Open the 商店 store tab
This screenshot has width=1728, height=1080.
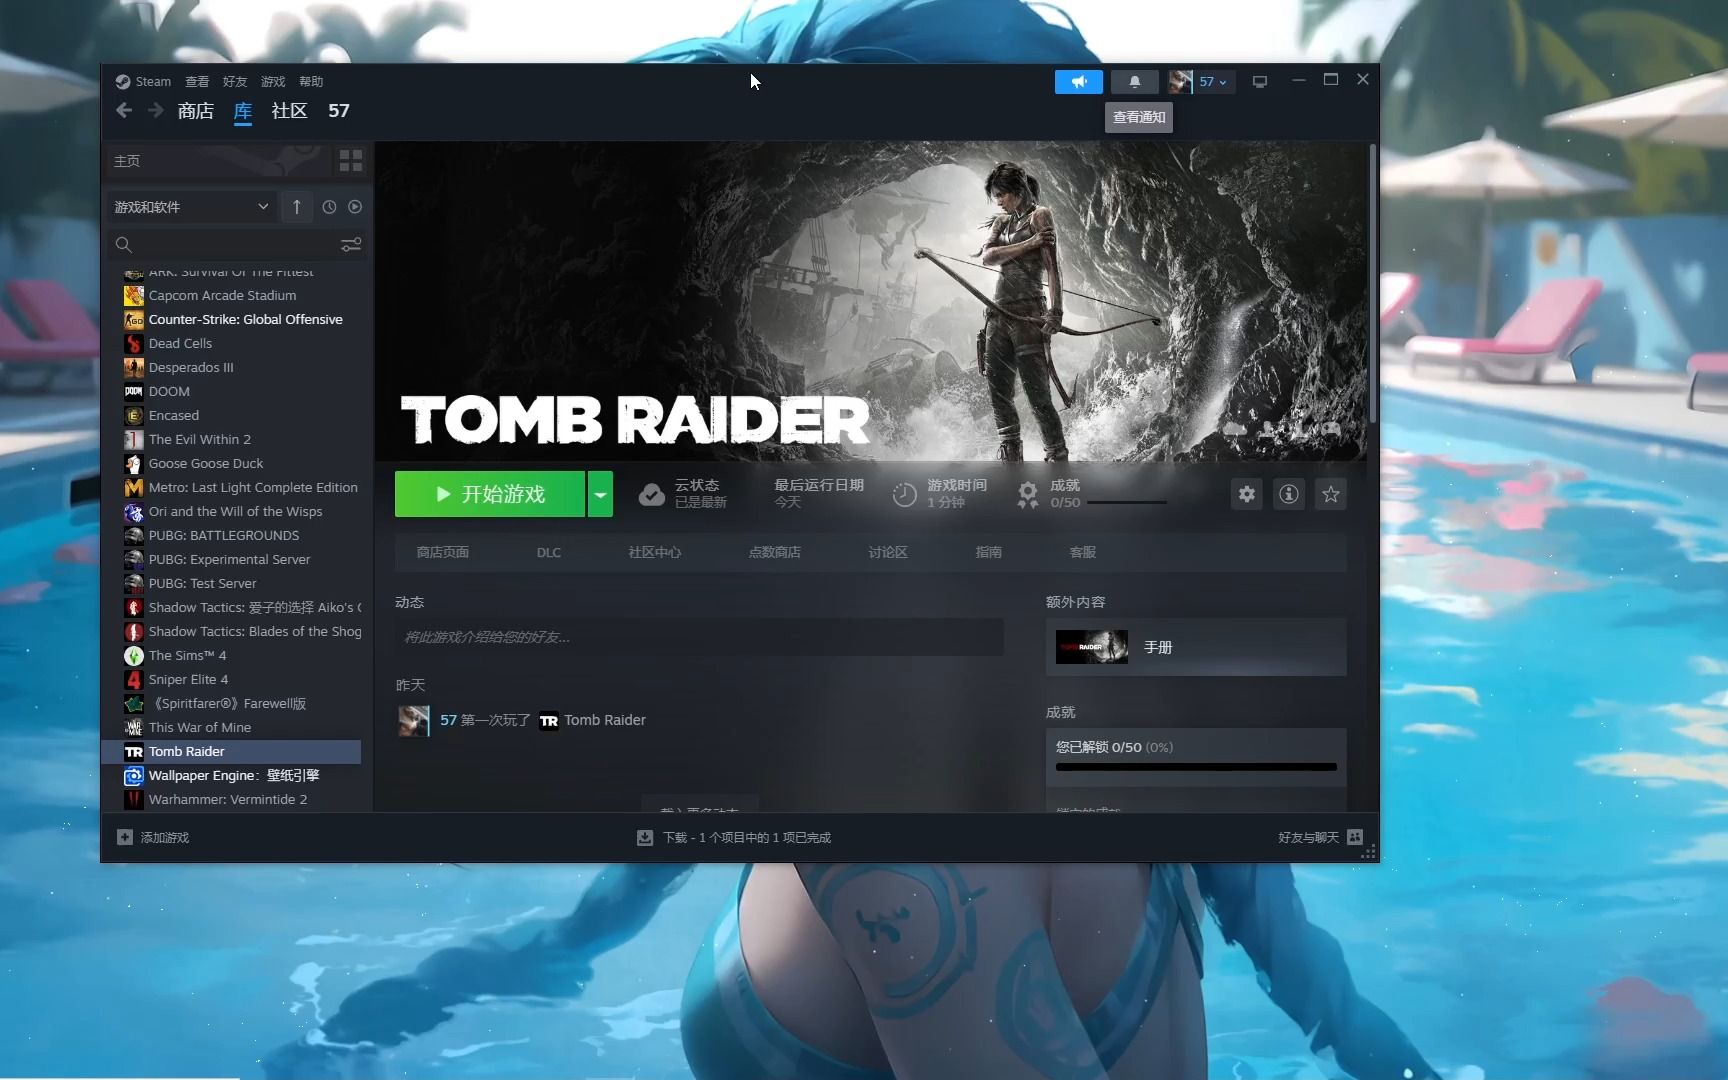[x=195, y=111]
